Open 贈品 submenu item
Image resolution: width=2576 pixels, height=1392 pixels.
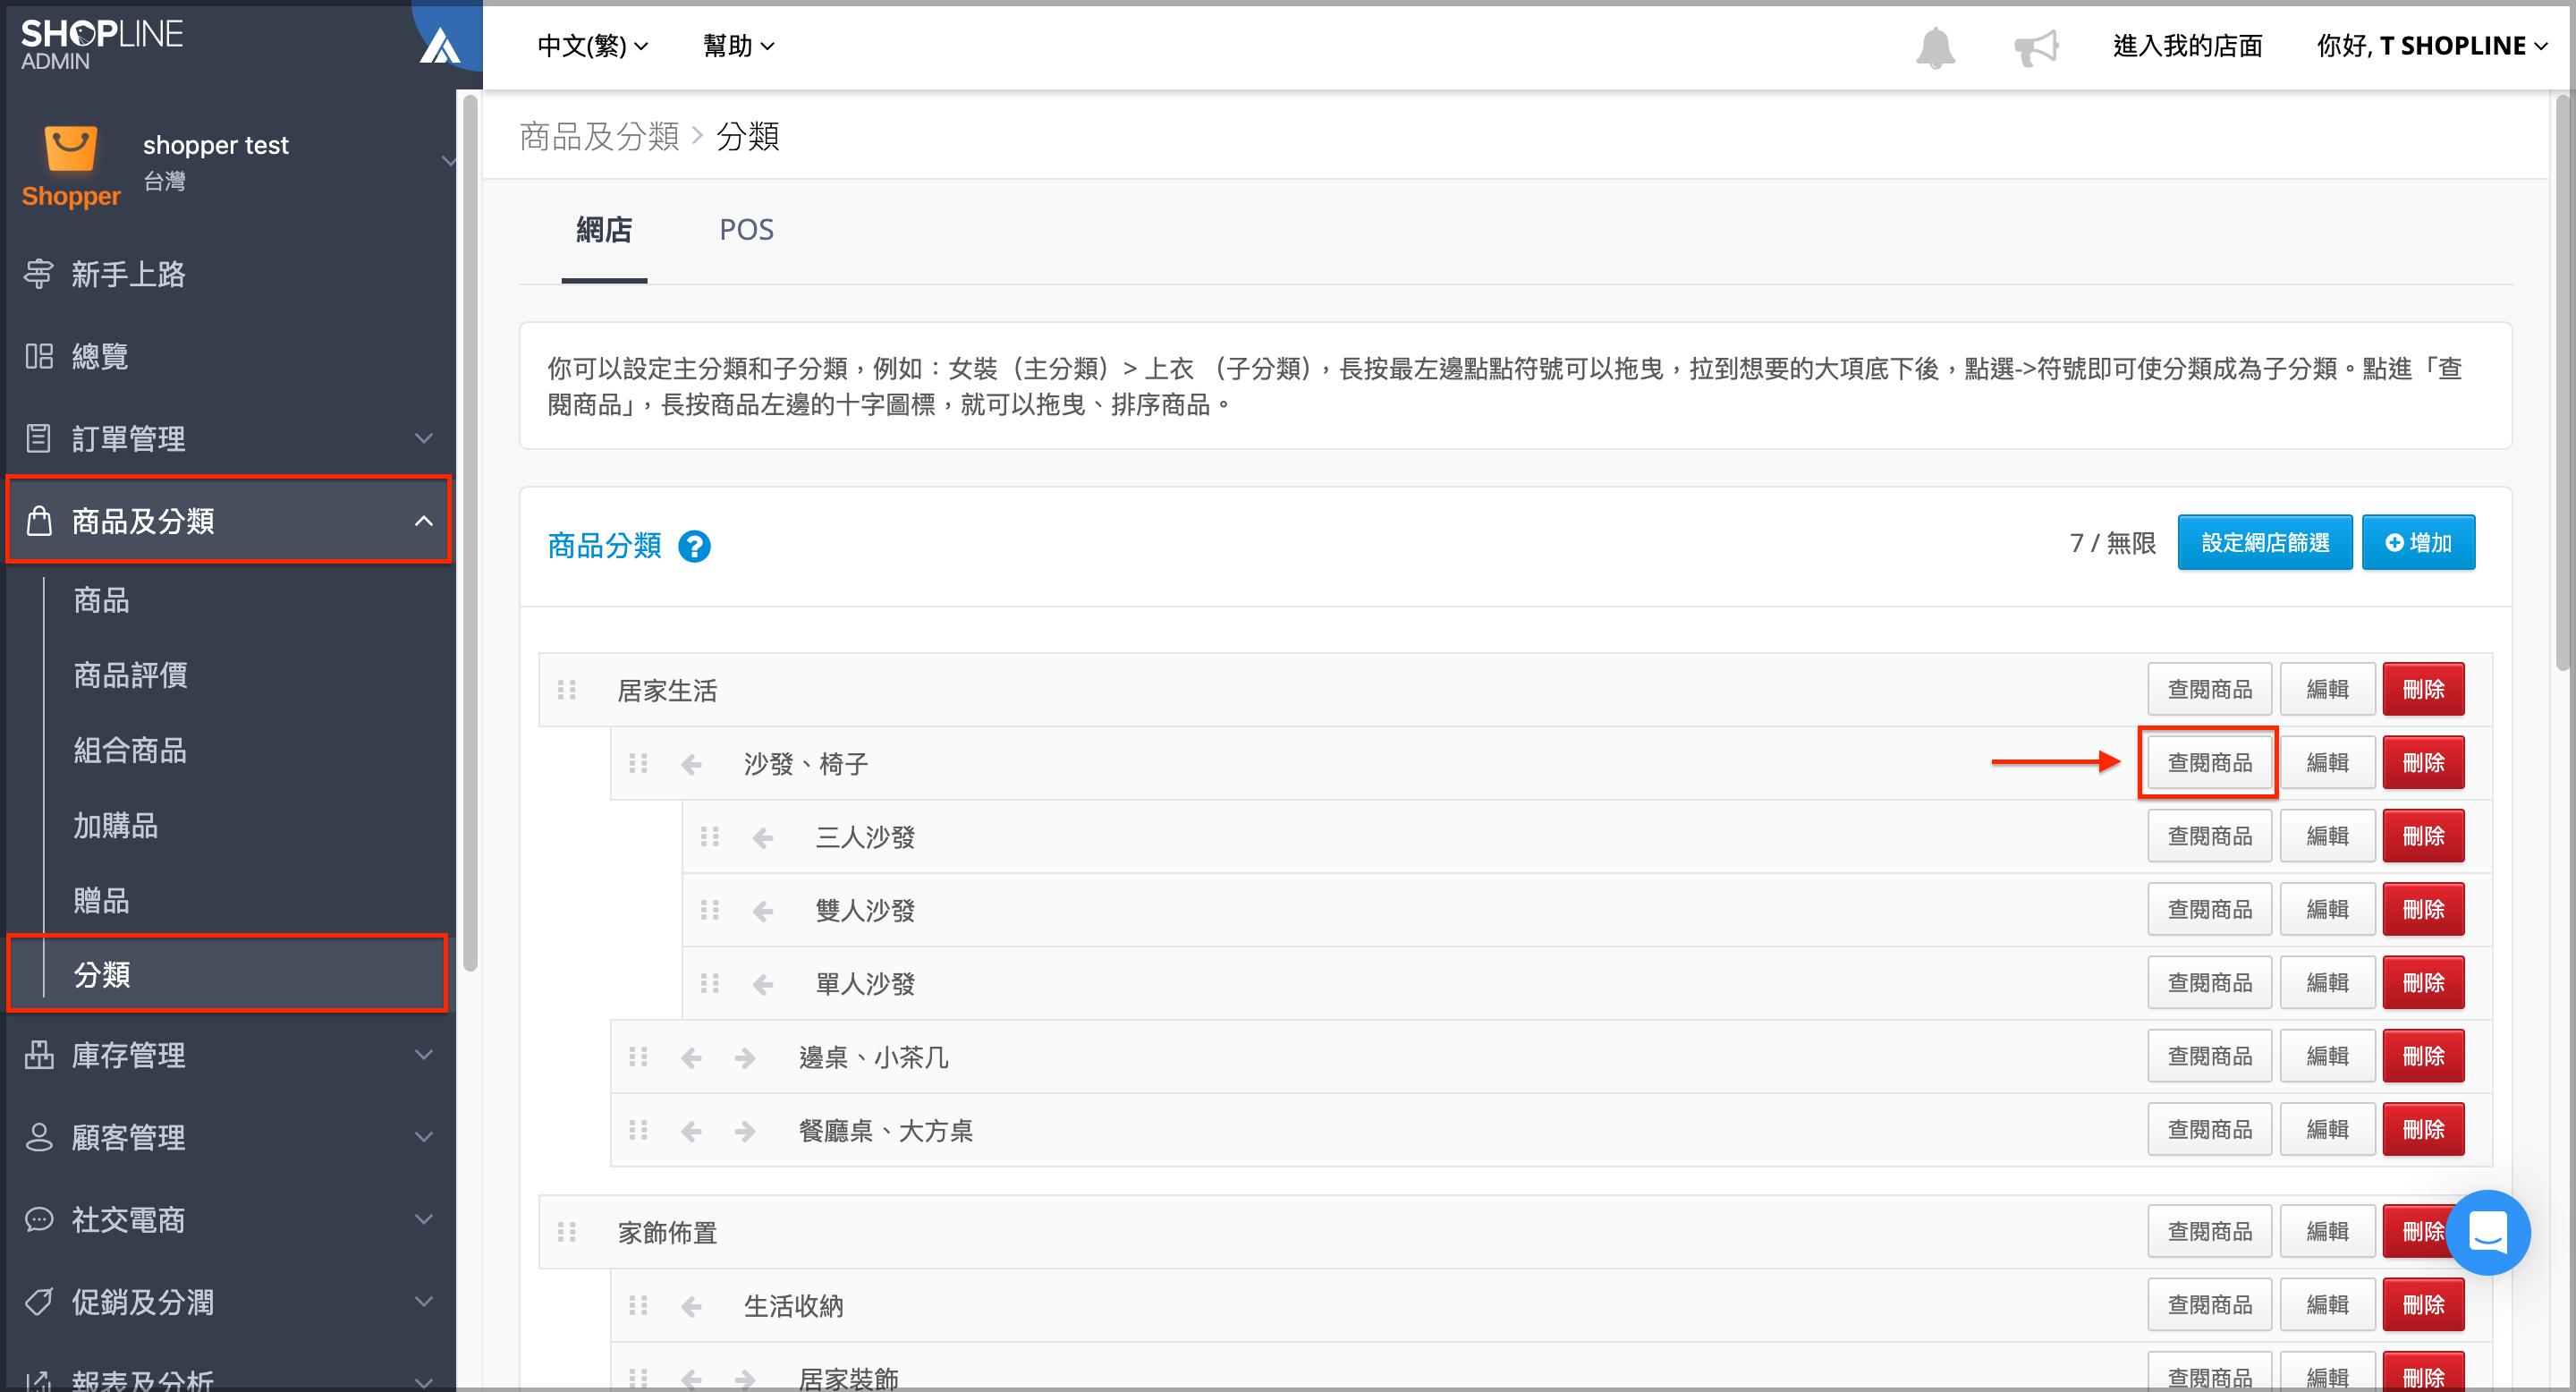click(101, 900)
